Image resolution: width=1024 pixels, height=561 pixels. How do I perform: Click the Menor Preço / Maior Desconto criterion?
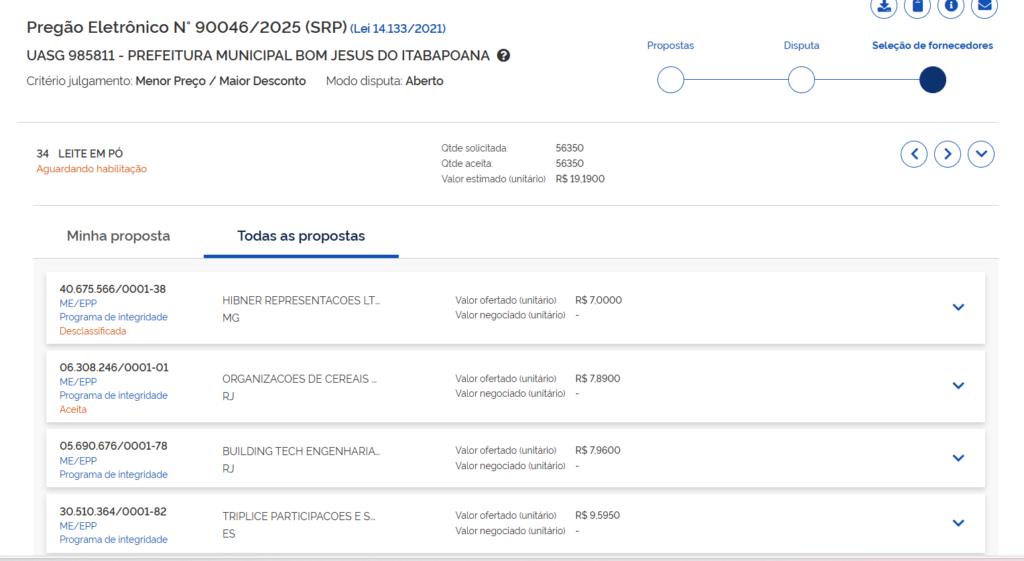[221, 81]
